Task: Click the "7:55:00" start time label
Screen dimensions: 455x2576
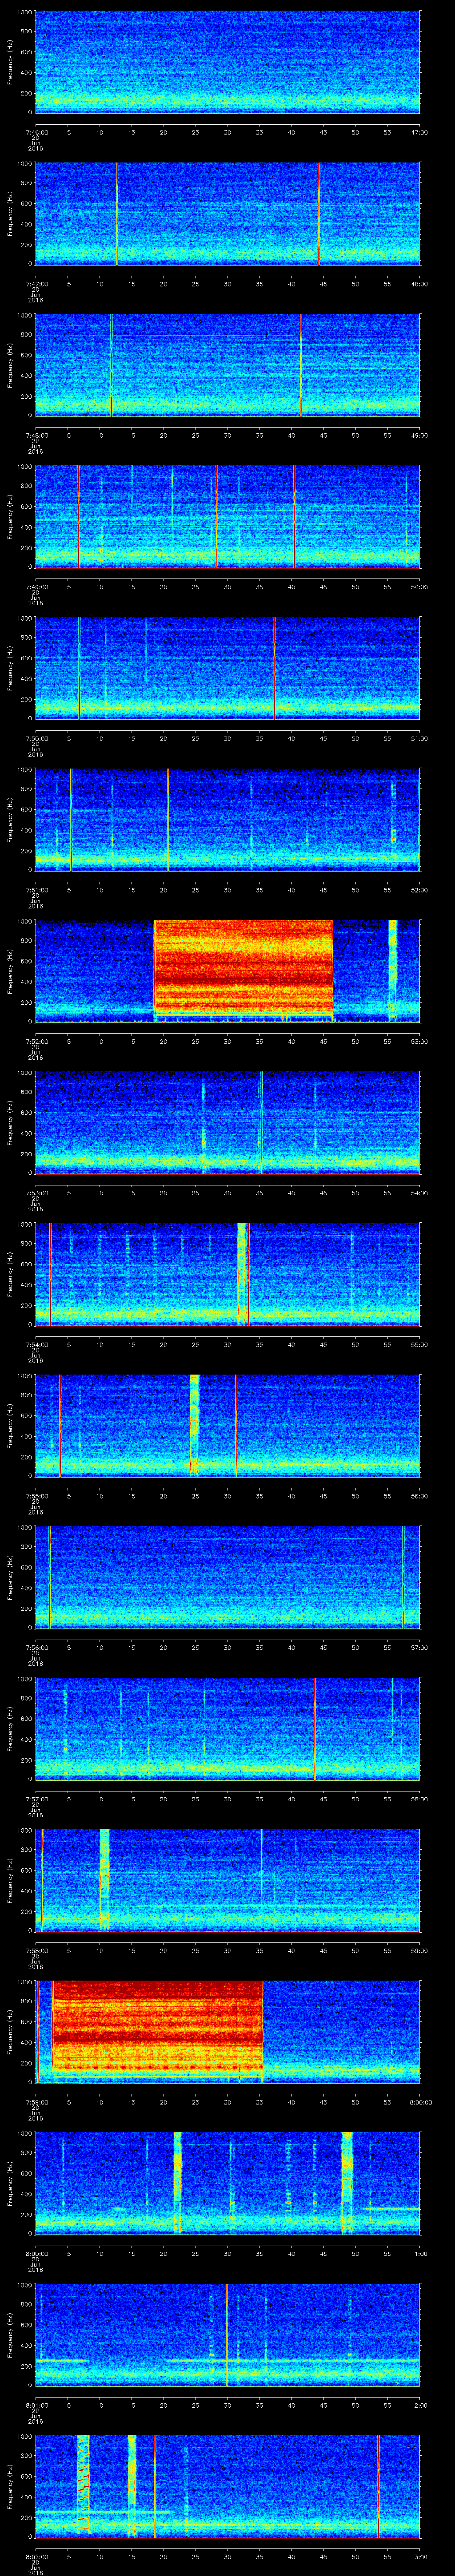Action: click(36, 1496)
